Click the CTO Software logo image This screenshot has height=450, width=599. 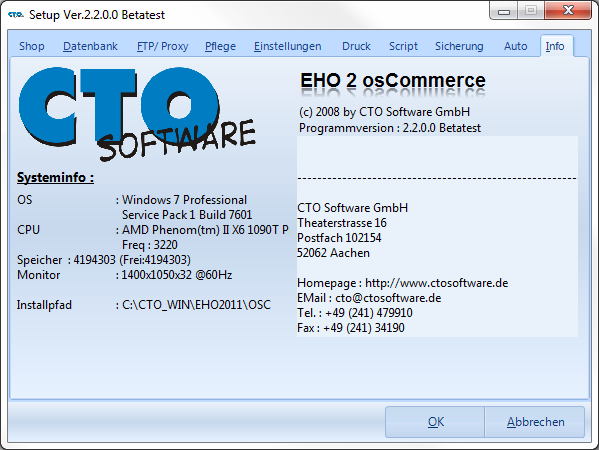[x=137, y=114]
